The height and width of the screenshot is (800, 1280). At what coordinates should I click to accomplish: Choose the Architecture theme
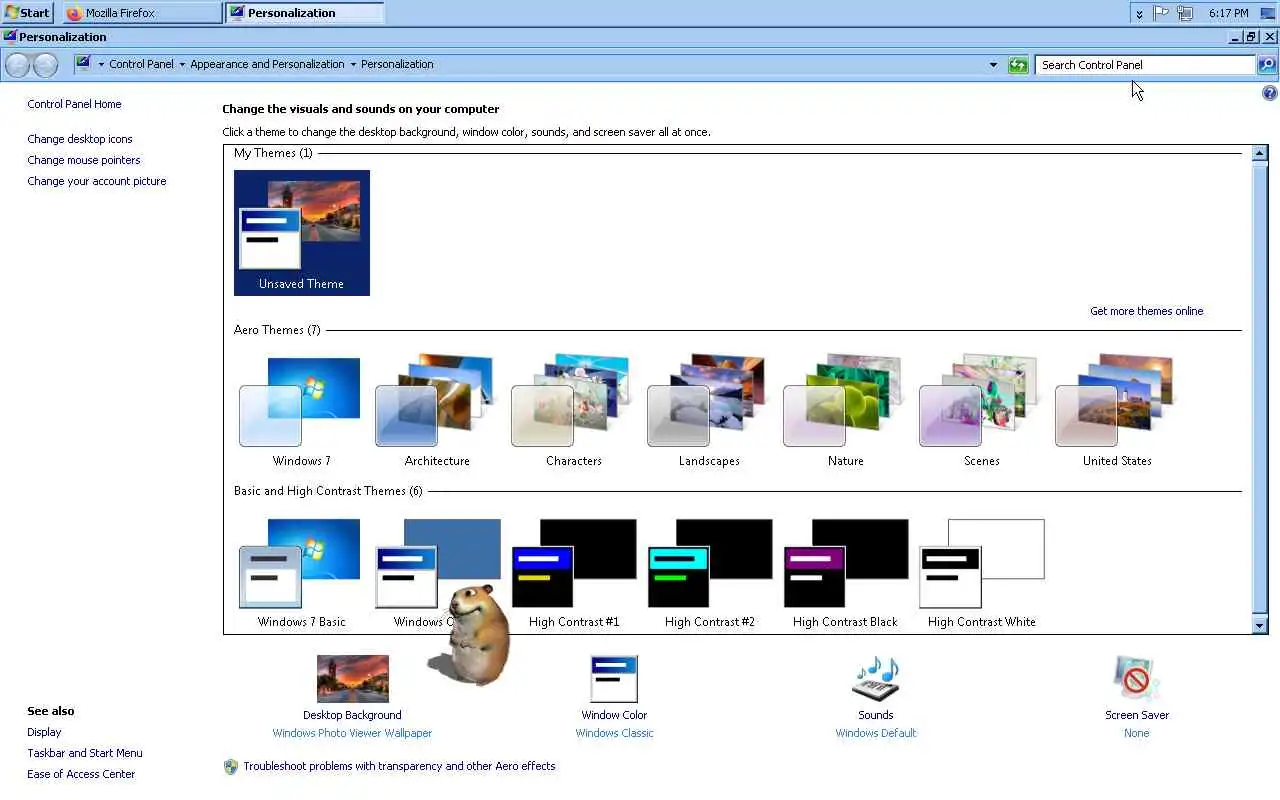(x=437, y=412)
